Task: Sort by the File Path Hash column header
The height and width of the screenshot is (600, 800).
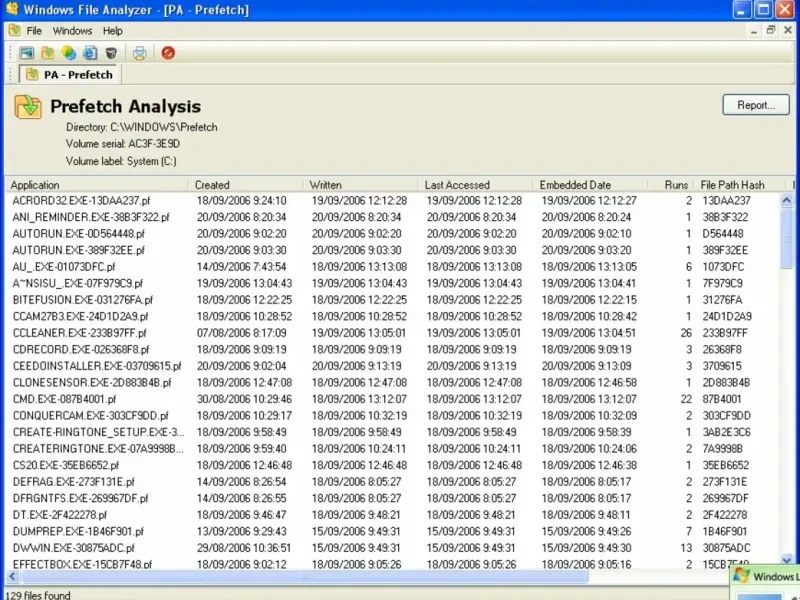Action: [740, 185]
